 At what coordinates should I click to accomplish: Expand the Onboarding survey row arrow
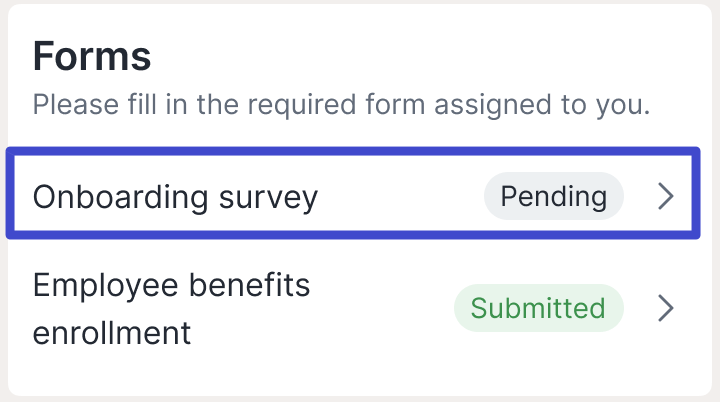click(x=666, y=196)
